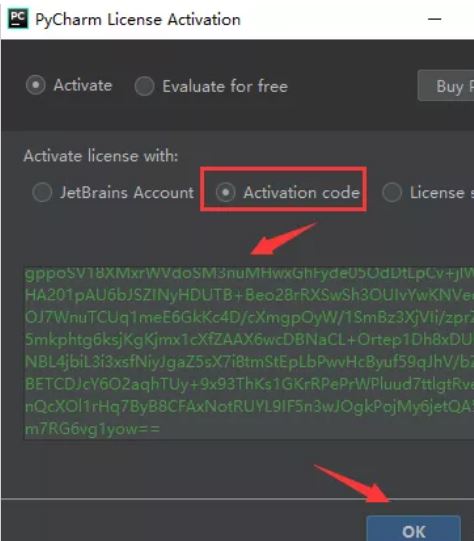This screenshot has height=541, width=474.
Task: Click the code line starting with OJ7WnuTCUq
Action: (x=249, y=317)
